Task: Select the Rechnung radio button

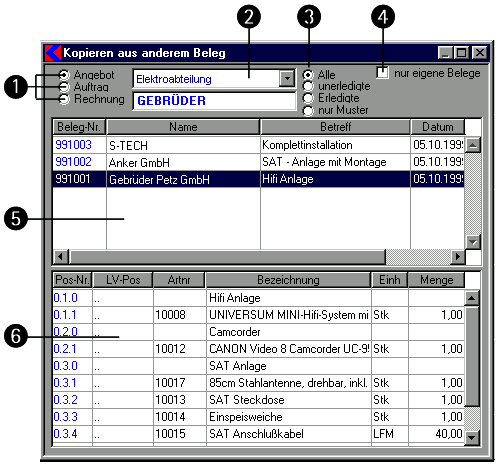Action: point(63,99)
